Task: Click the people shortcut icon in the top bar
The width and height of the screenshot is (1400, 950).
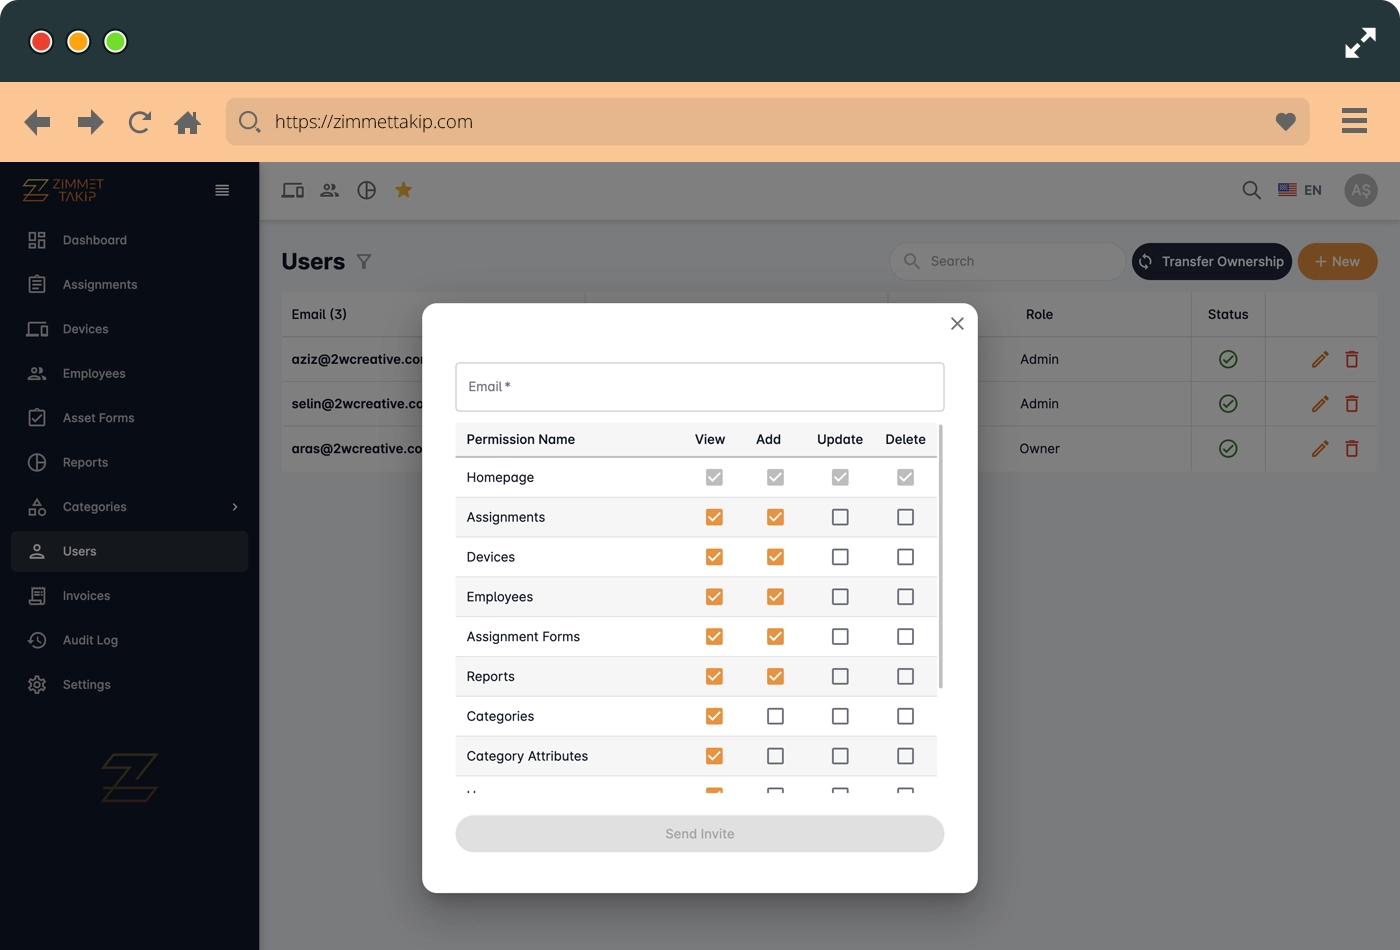Action: coord(330,190)
